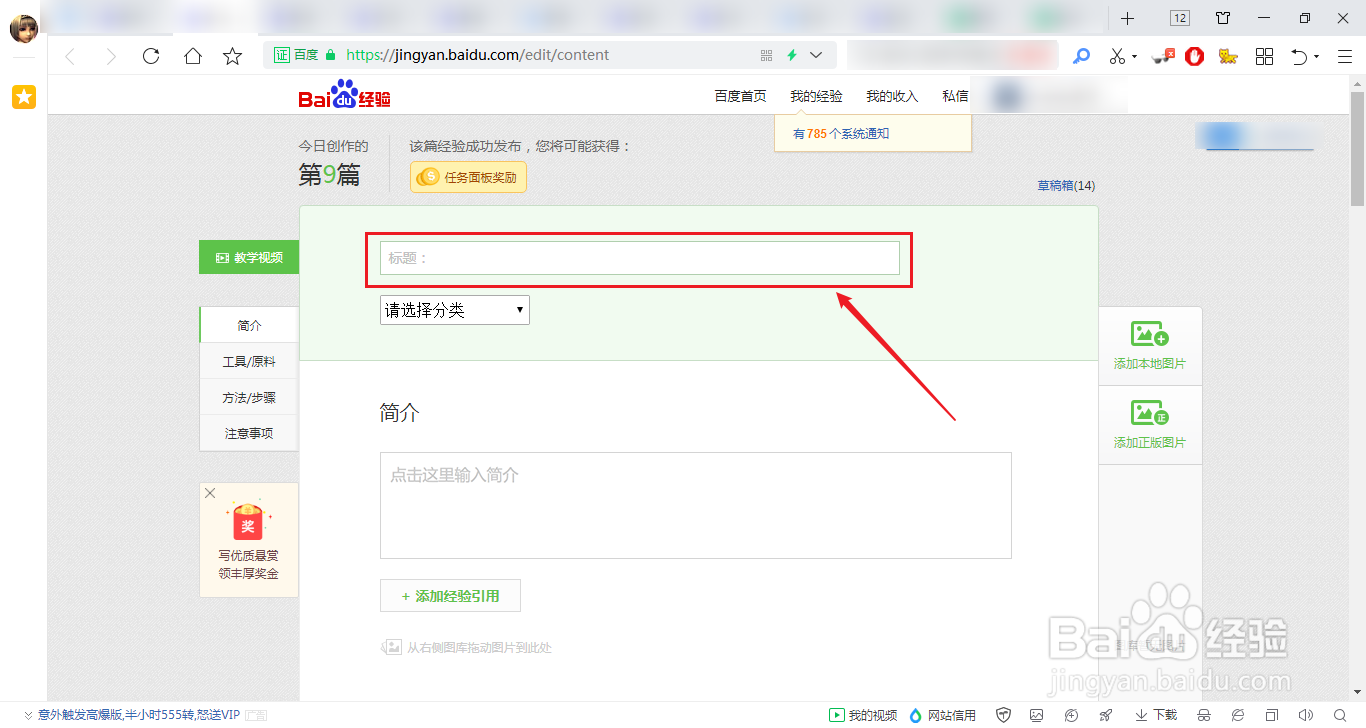This screenshot has height=728, width=1366.
Task: Click inside the 标题 title input field
Action: (638, 258)
